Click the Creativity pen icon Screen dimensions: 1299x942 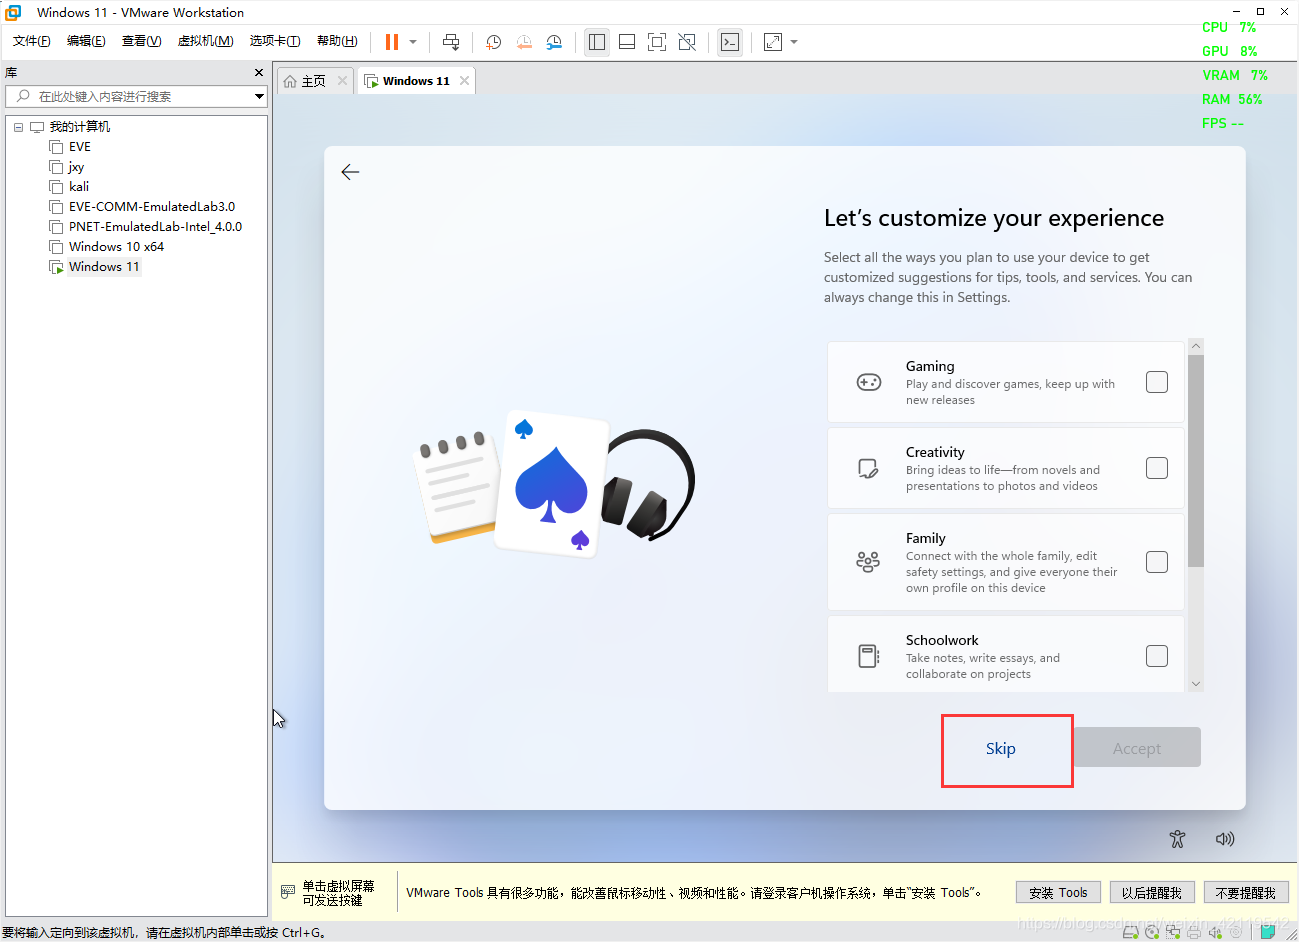tap(869, 468)
